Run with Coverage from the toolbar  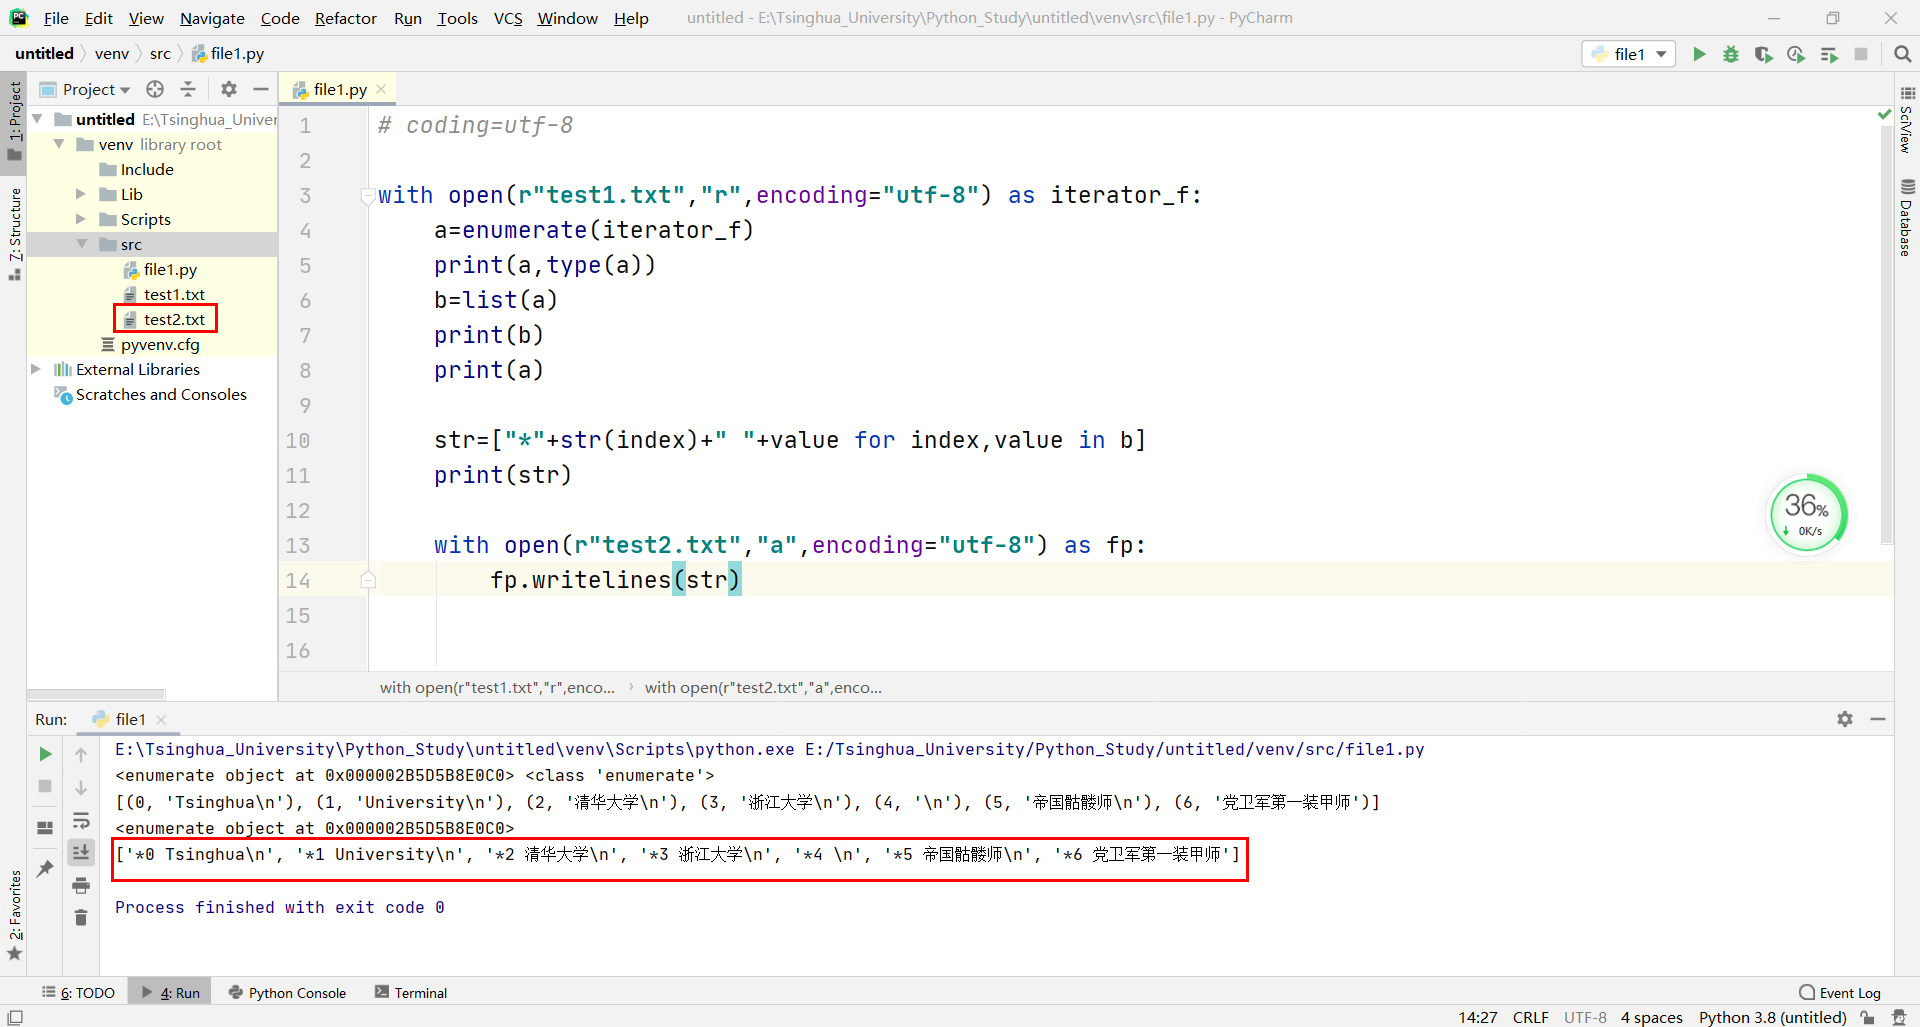[1763, 54]
